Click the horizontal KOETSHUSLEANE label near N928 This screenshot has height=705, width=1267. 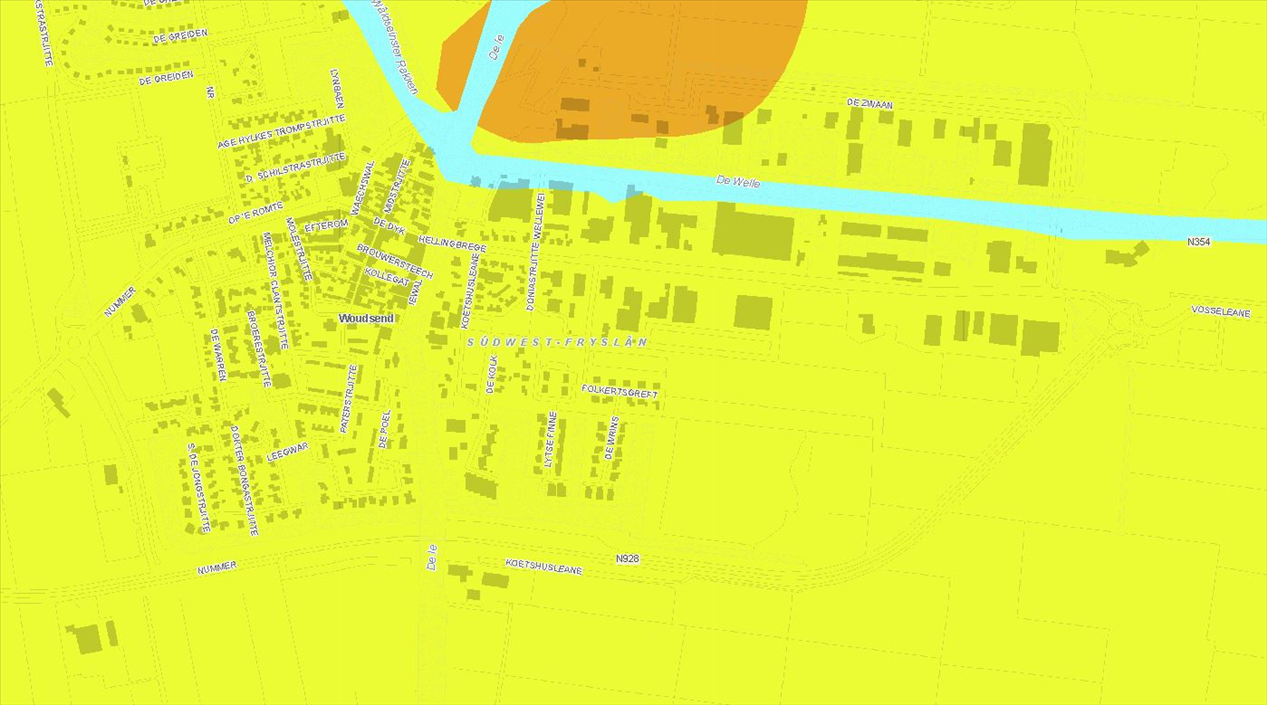coord(544,566)
